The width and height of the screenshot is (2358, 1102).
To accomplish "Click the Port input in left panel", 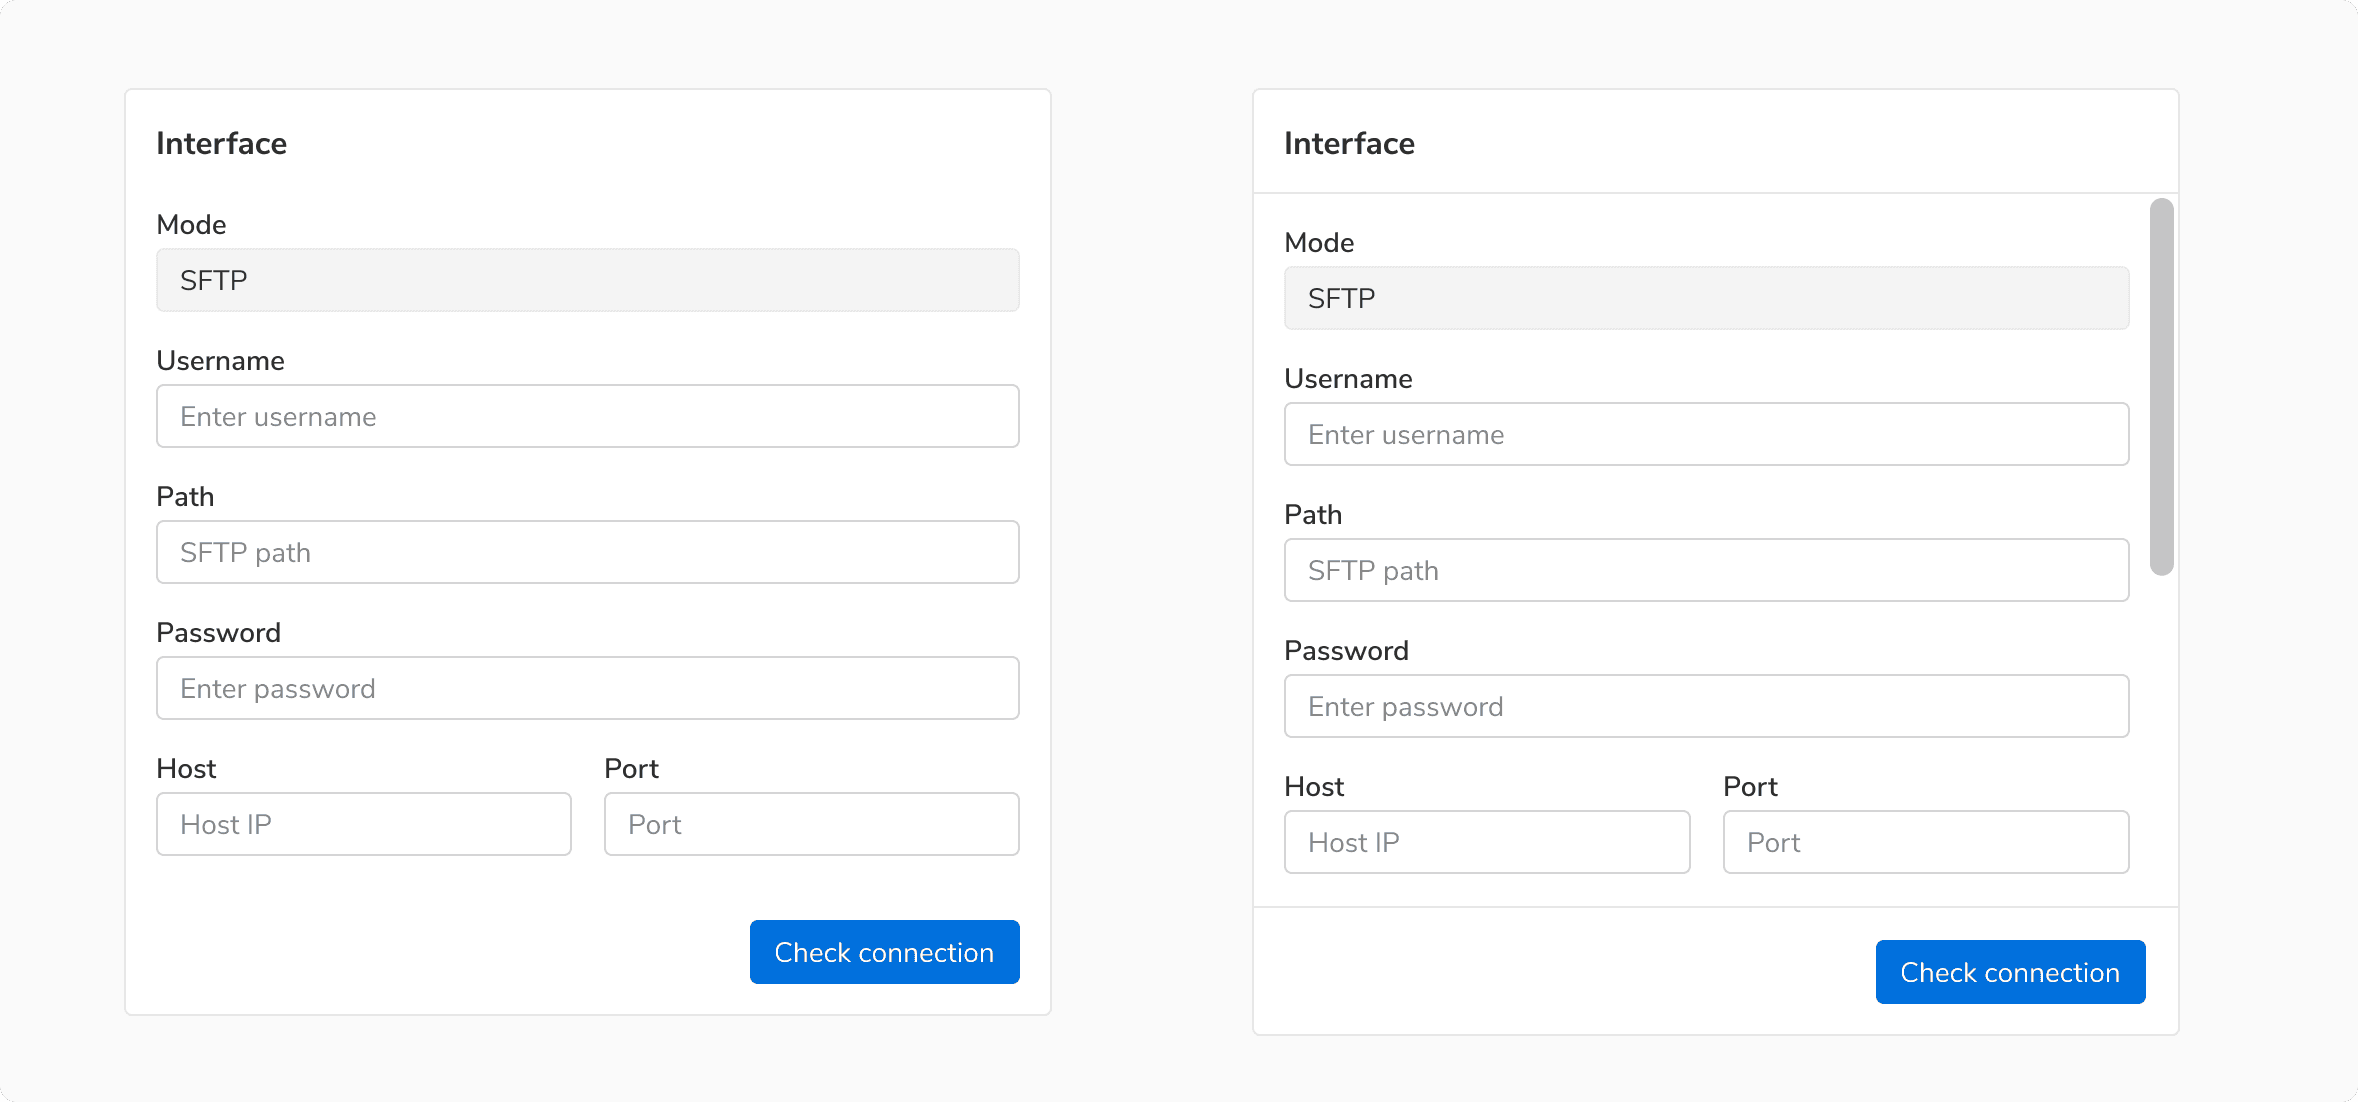I will coord(811,824).
